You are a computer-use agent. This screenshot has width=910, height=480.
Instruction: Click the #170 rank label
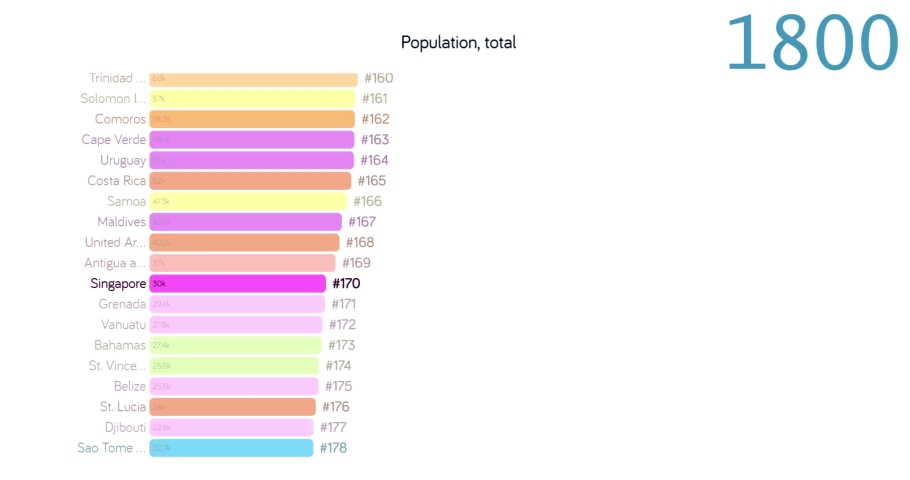[x=346, y=283]
